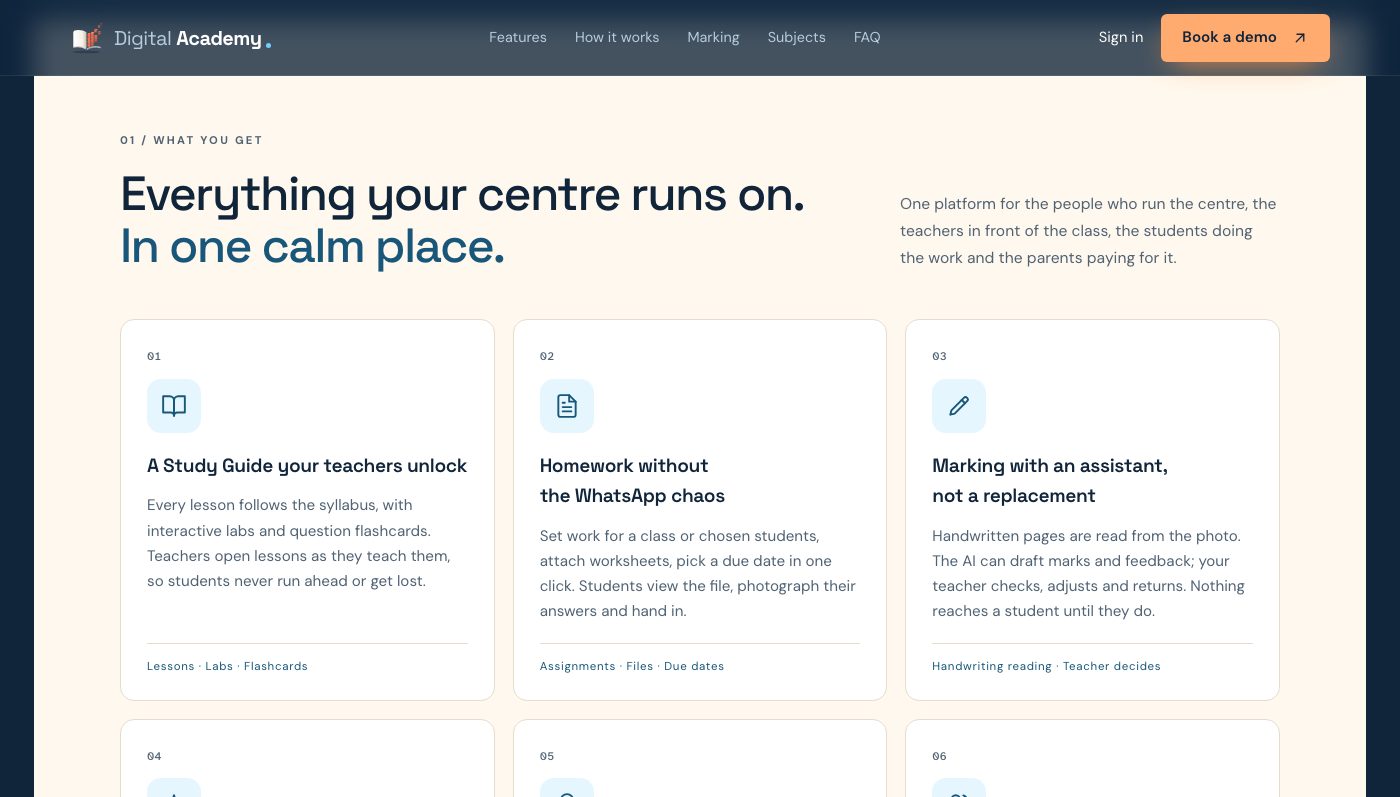Click 'Marking with an assistant, not a replacement' heading
The width and height of the screenshot is (1400, 797).
coord(1050,481)
